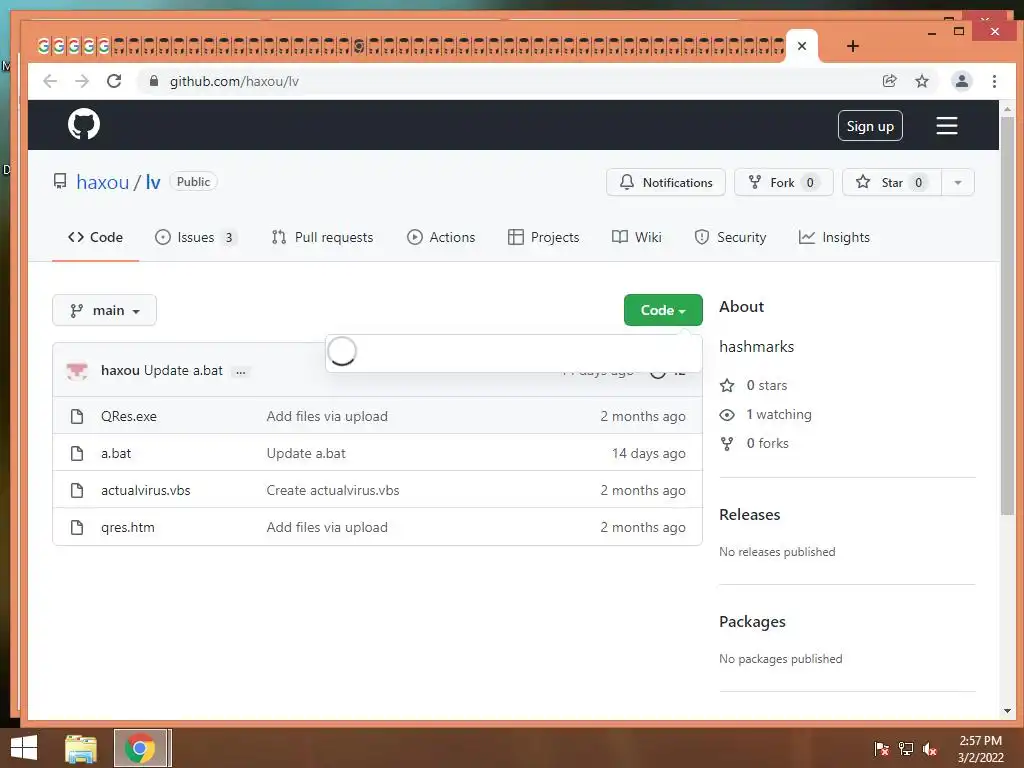Open the hamburger navigation menu

pos(946,125)
